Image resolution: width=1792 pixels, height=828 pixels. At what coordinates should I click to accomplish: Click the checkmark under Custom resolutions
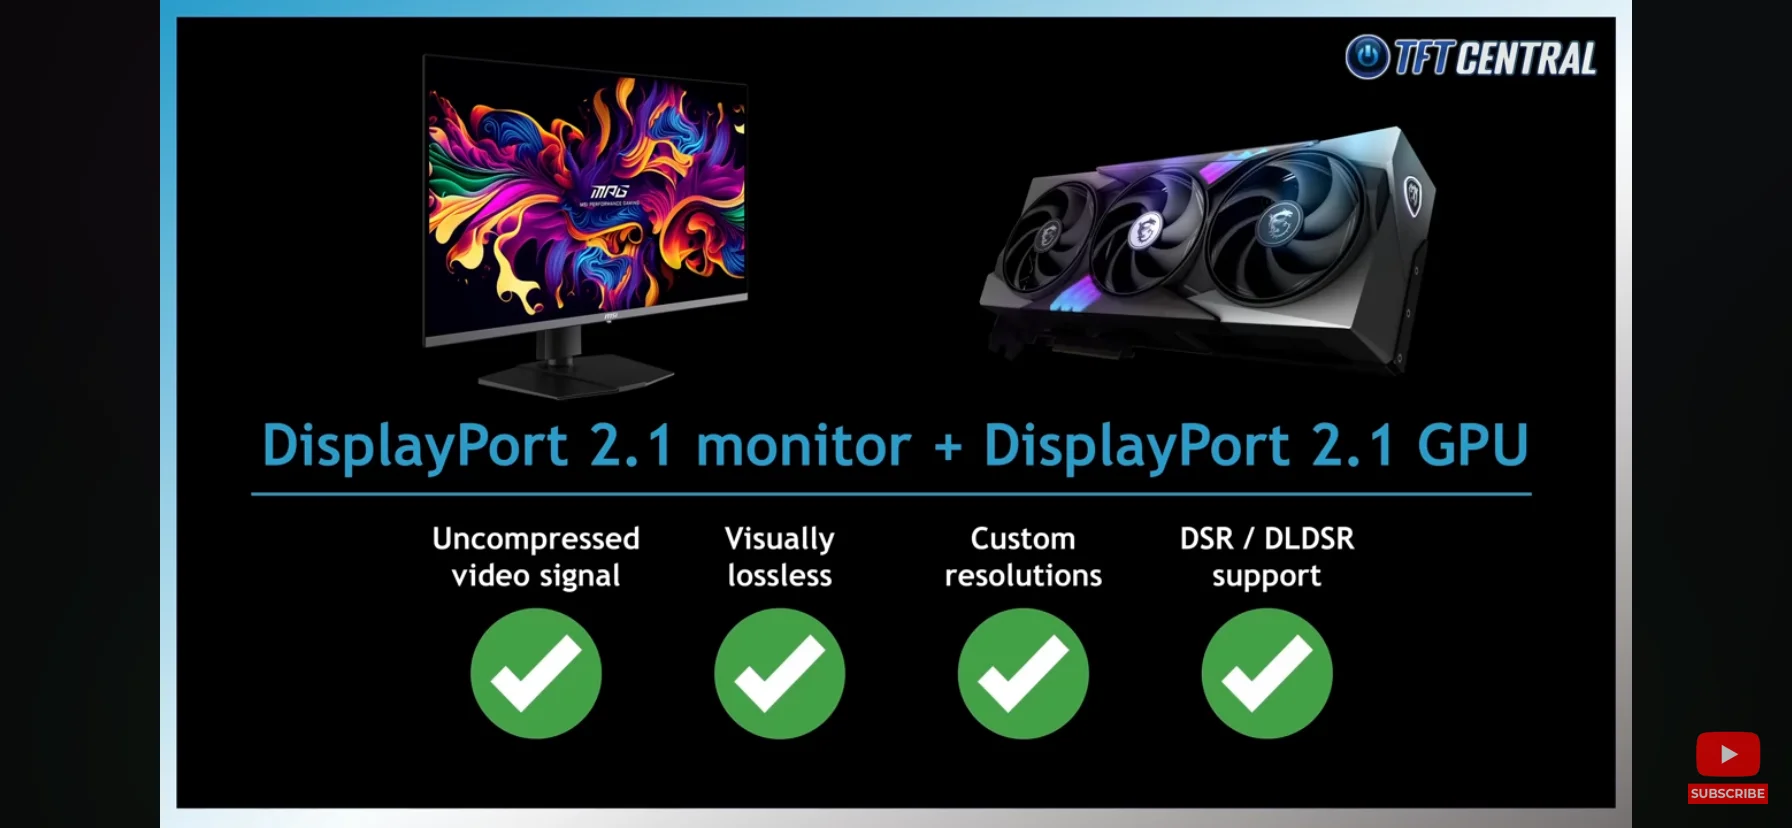point(1023,674)
